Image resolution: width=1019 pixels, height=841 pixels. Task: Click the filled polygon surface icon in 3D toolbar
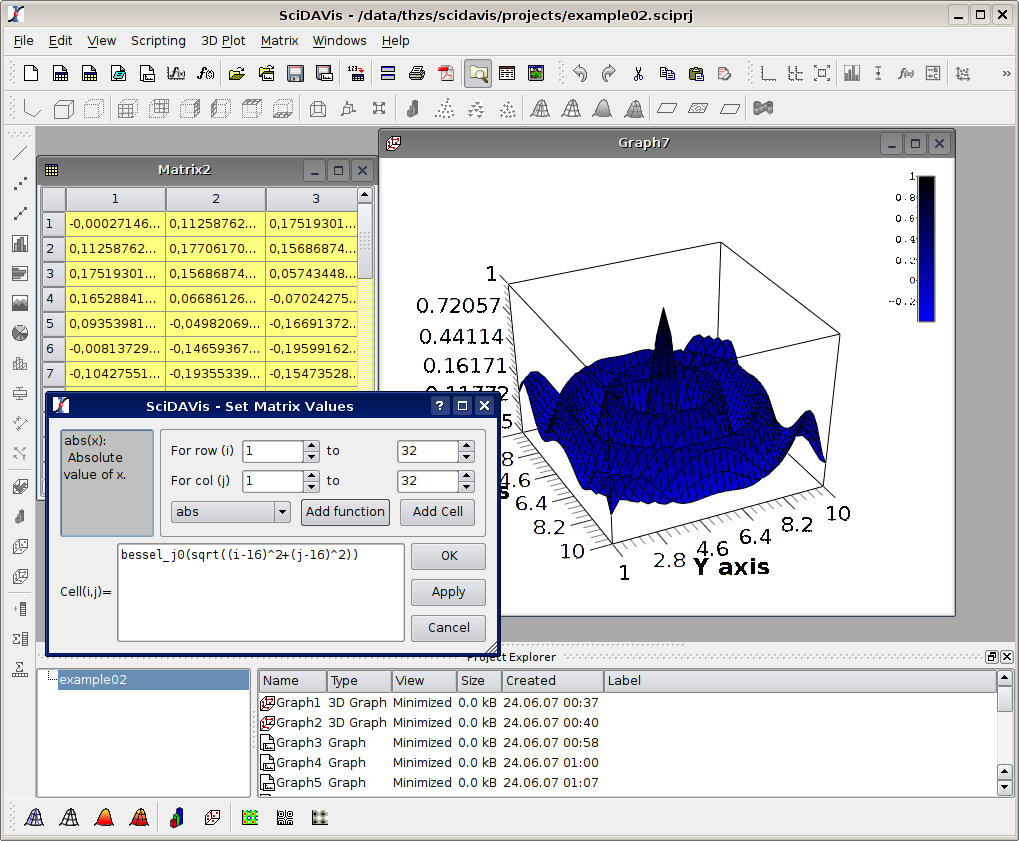coord(602,109)
